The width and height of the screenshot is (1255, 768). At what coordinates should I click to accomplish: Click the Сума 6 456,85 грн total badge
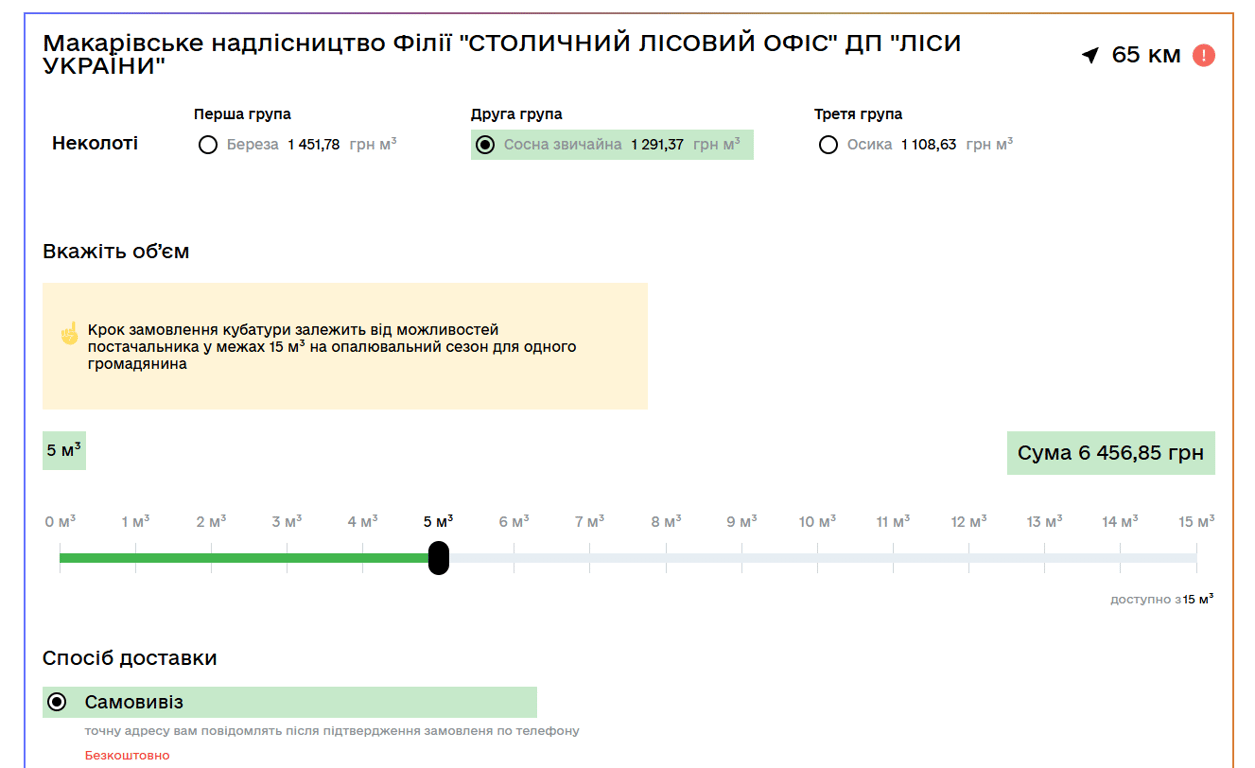pos(1110,453)
